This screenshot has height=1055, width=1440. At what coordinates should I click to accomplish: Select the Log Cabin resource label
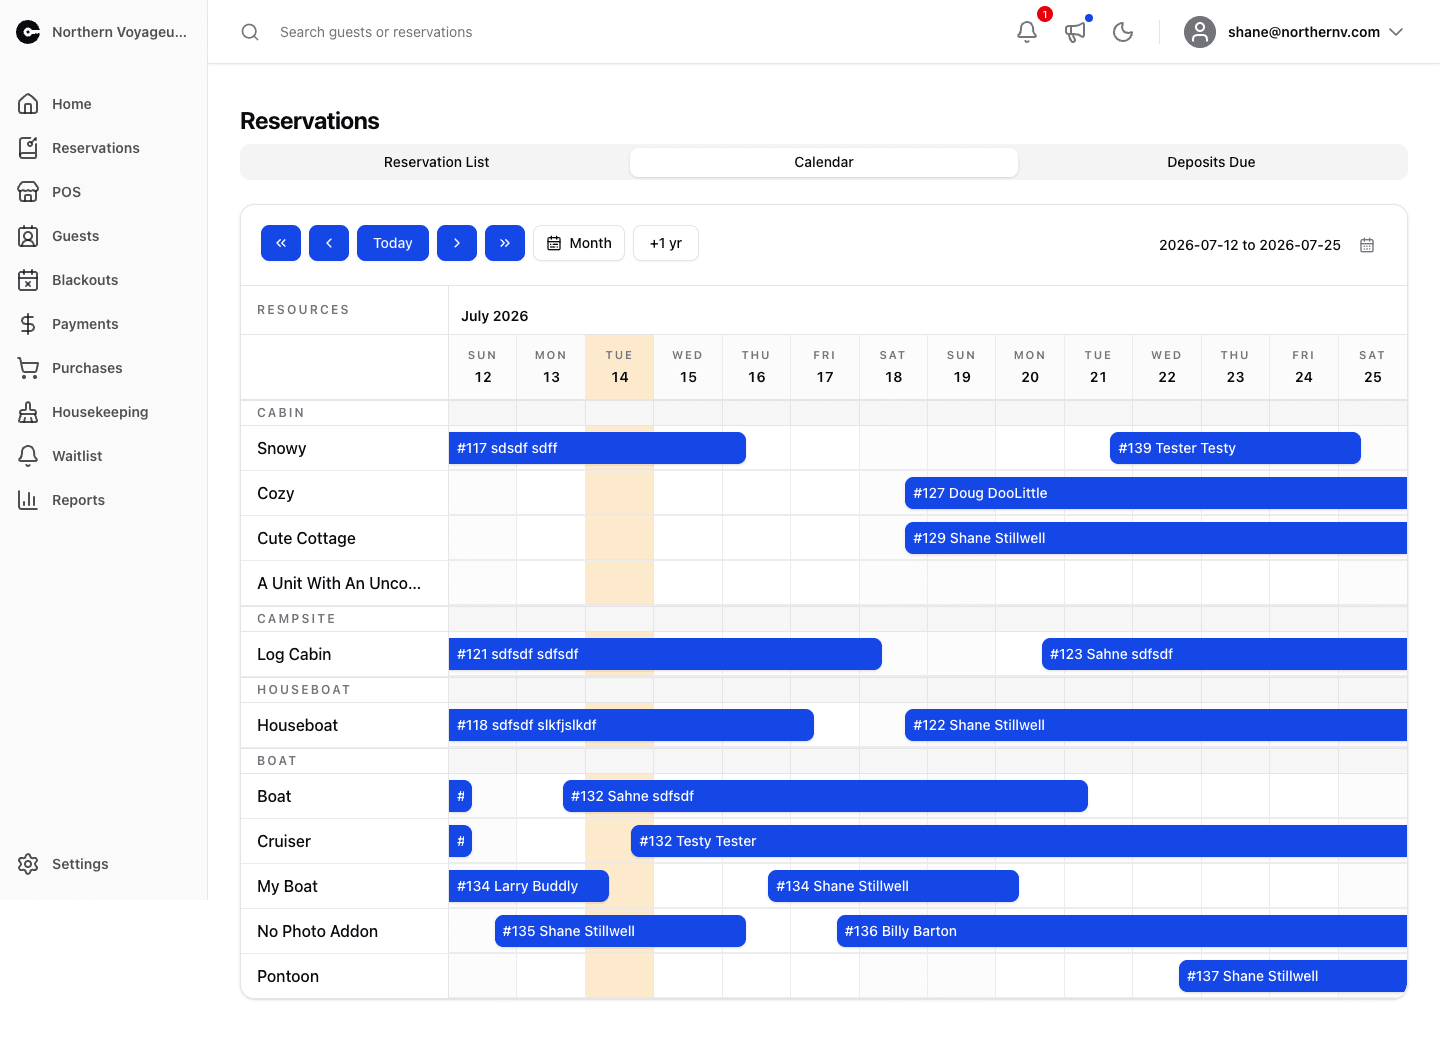[x=294, y=654]
